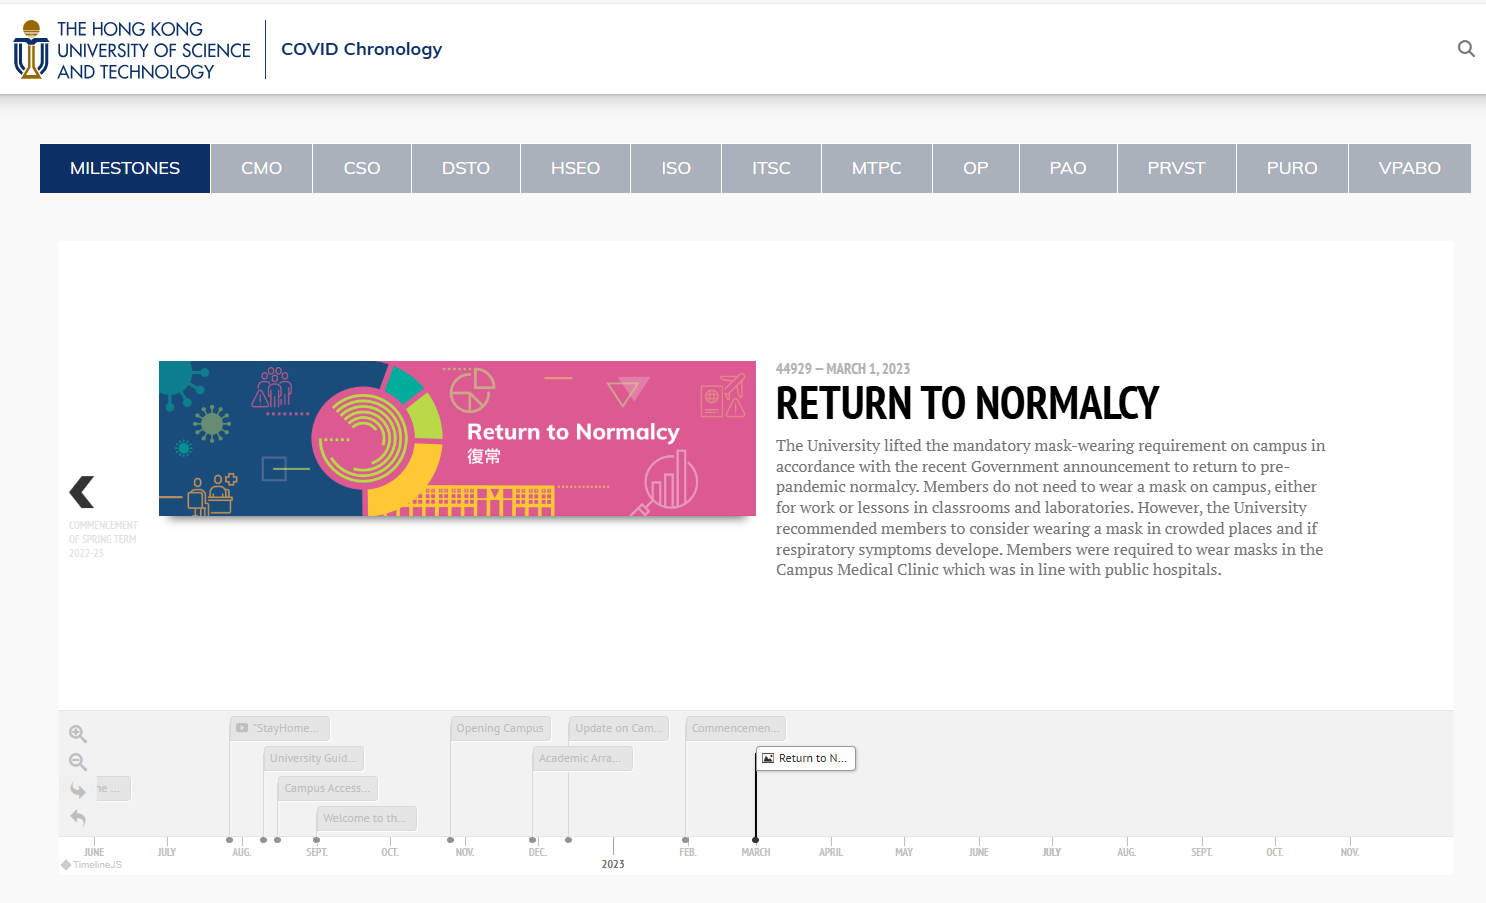The height and width of the screenshot is (903, 1486).
Task: Open the Opening Campus timeline event
Action: [x=500, y=728]
